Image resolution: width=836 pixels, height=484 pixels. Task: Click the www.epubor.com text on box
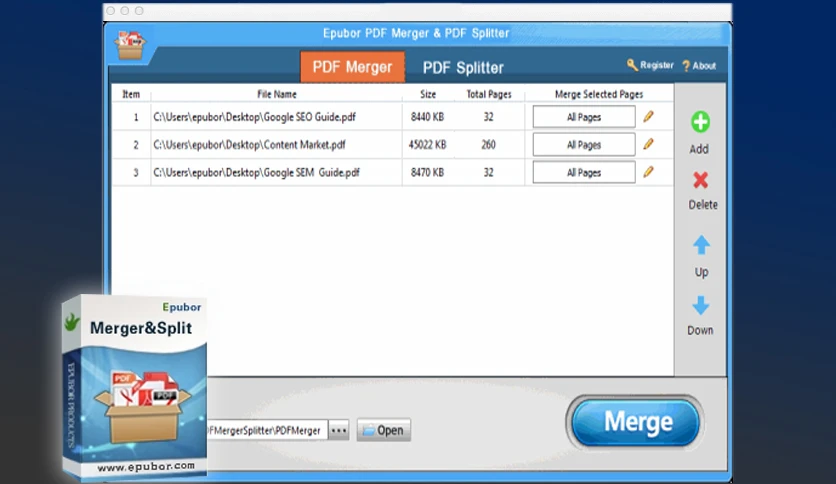[x=146, y=466]
